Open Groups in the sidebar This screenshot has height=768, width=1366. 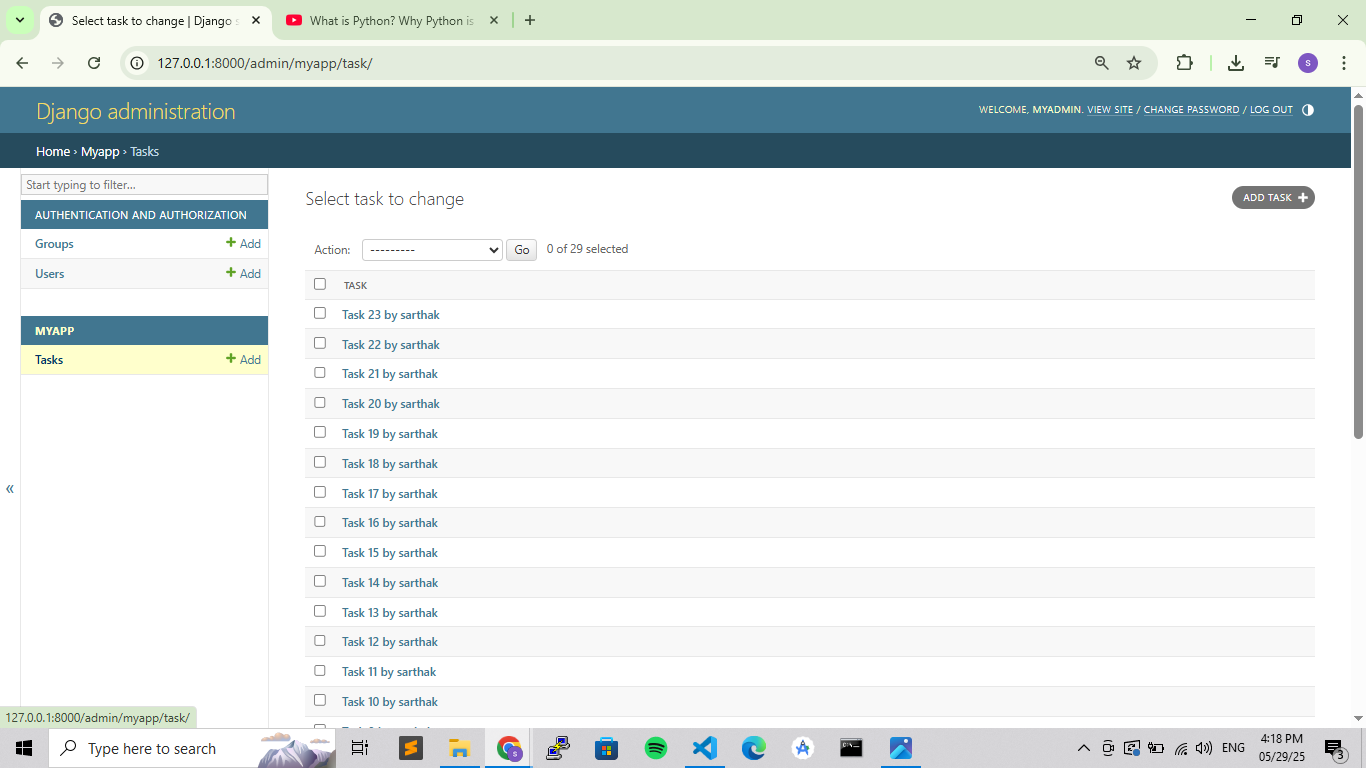(x=54, y=244)
